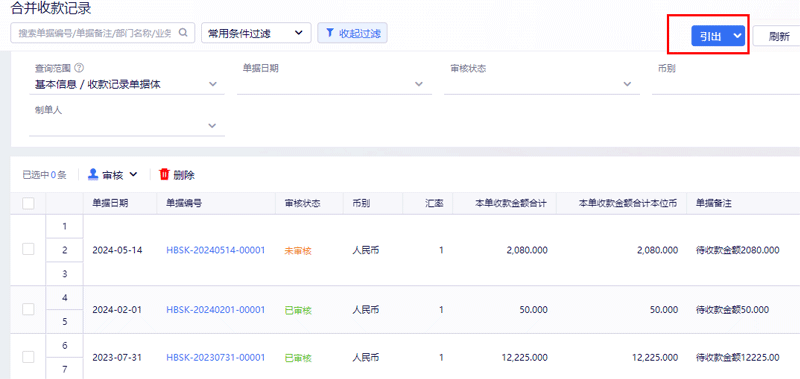
Task: Open the 制单人 filter dropdown
Action: coord(127,126)
